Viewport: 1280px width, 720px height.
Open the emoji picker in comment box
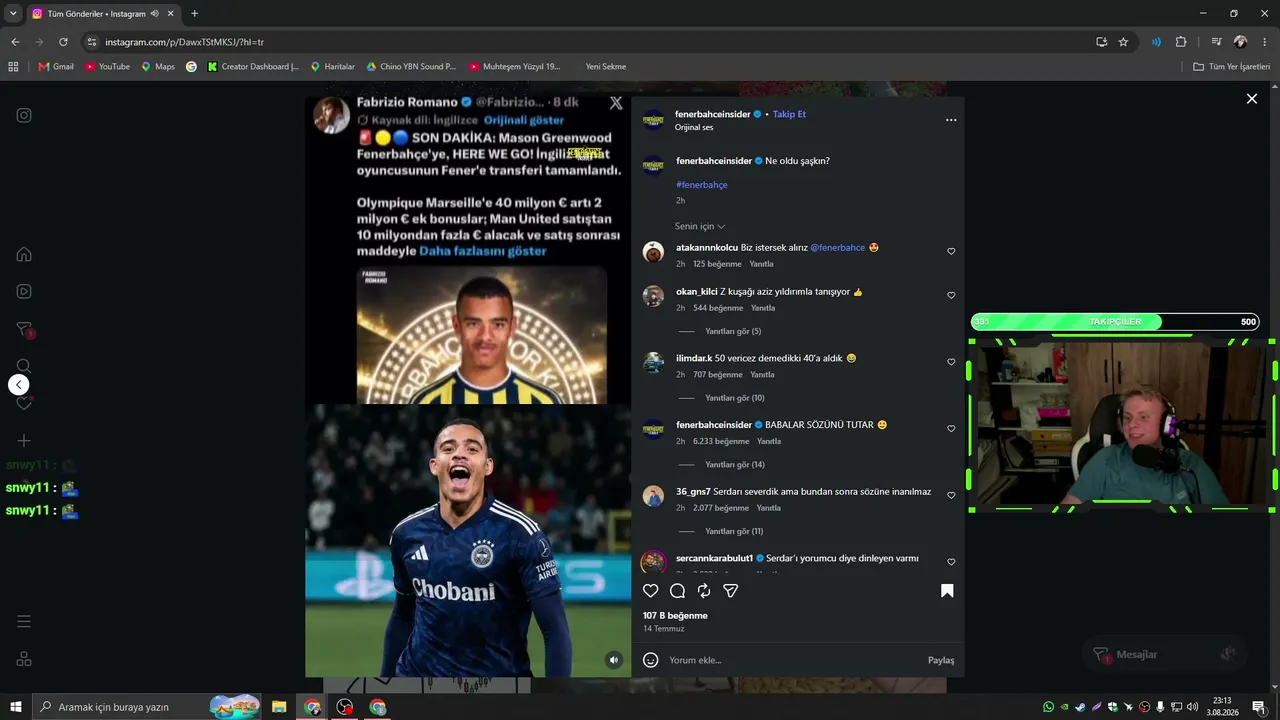pos(651,660)
